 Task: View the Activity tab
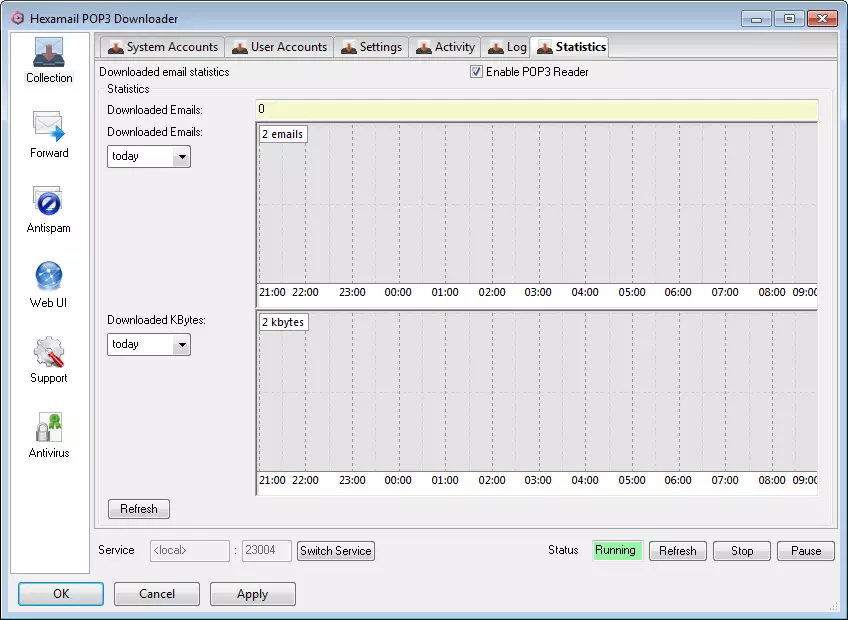coord(445,47)
